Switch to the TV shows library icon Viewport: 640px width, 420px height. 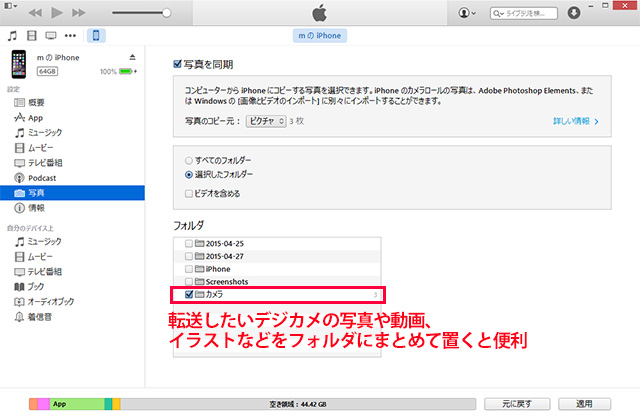point(51,36)
